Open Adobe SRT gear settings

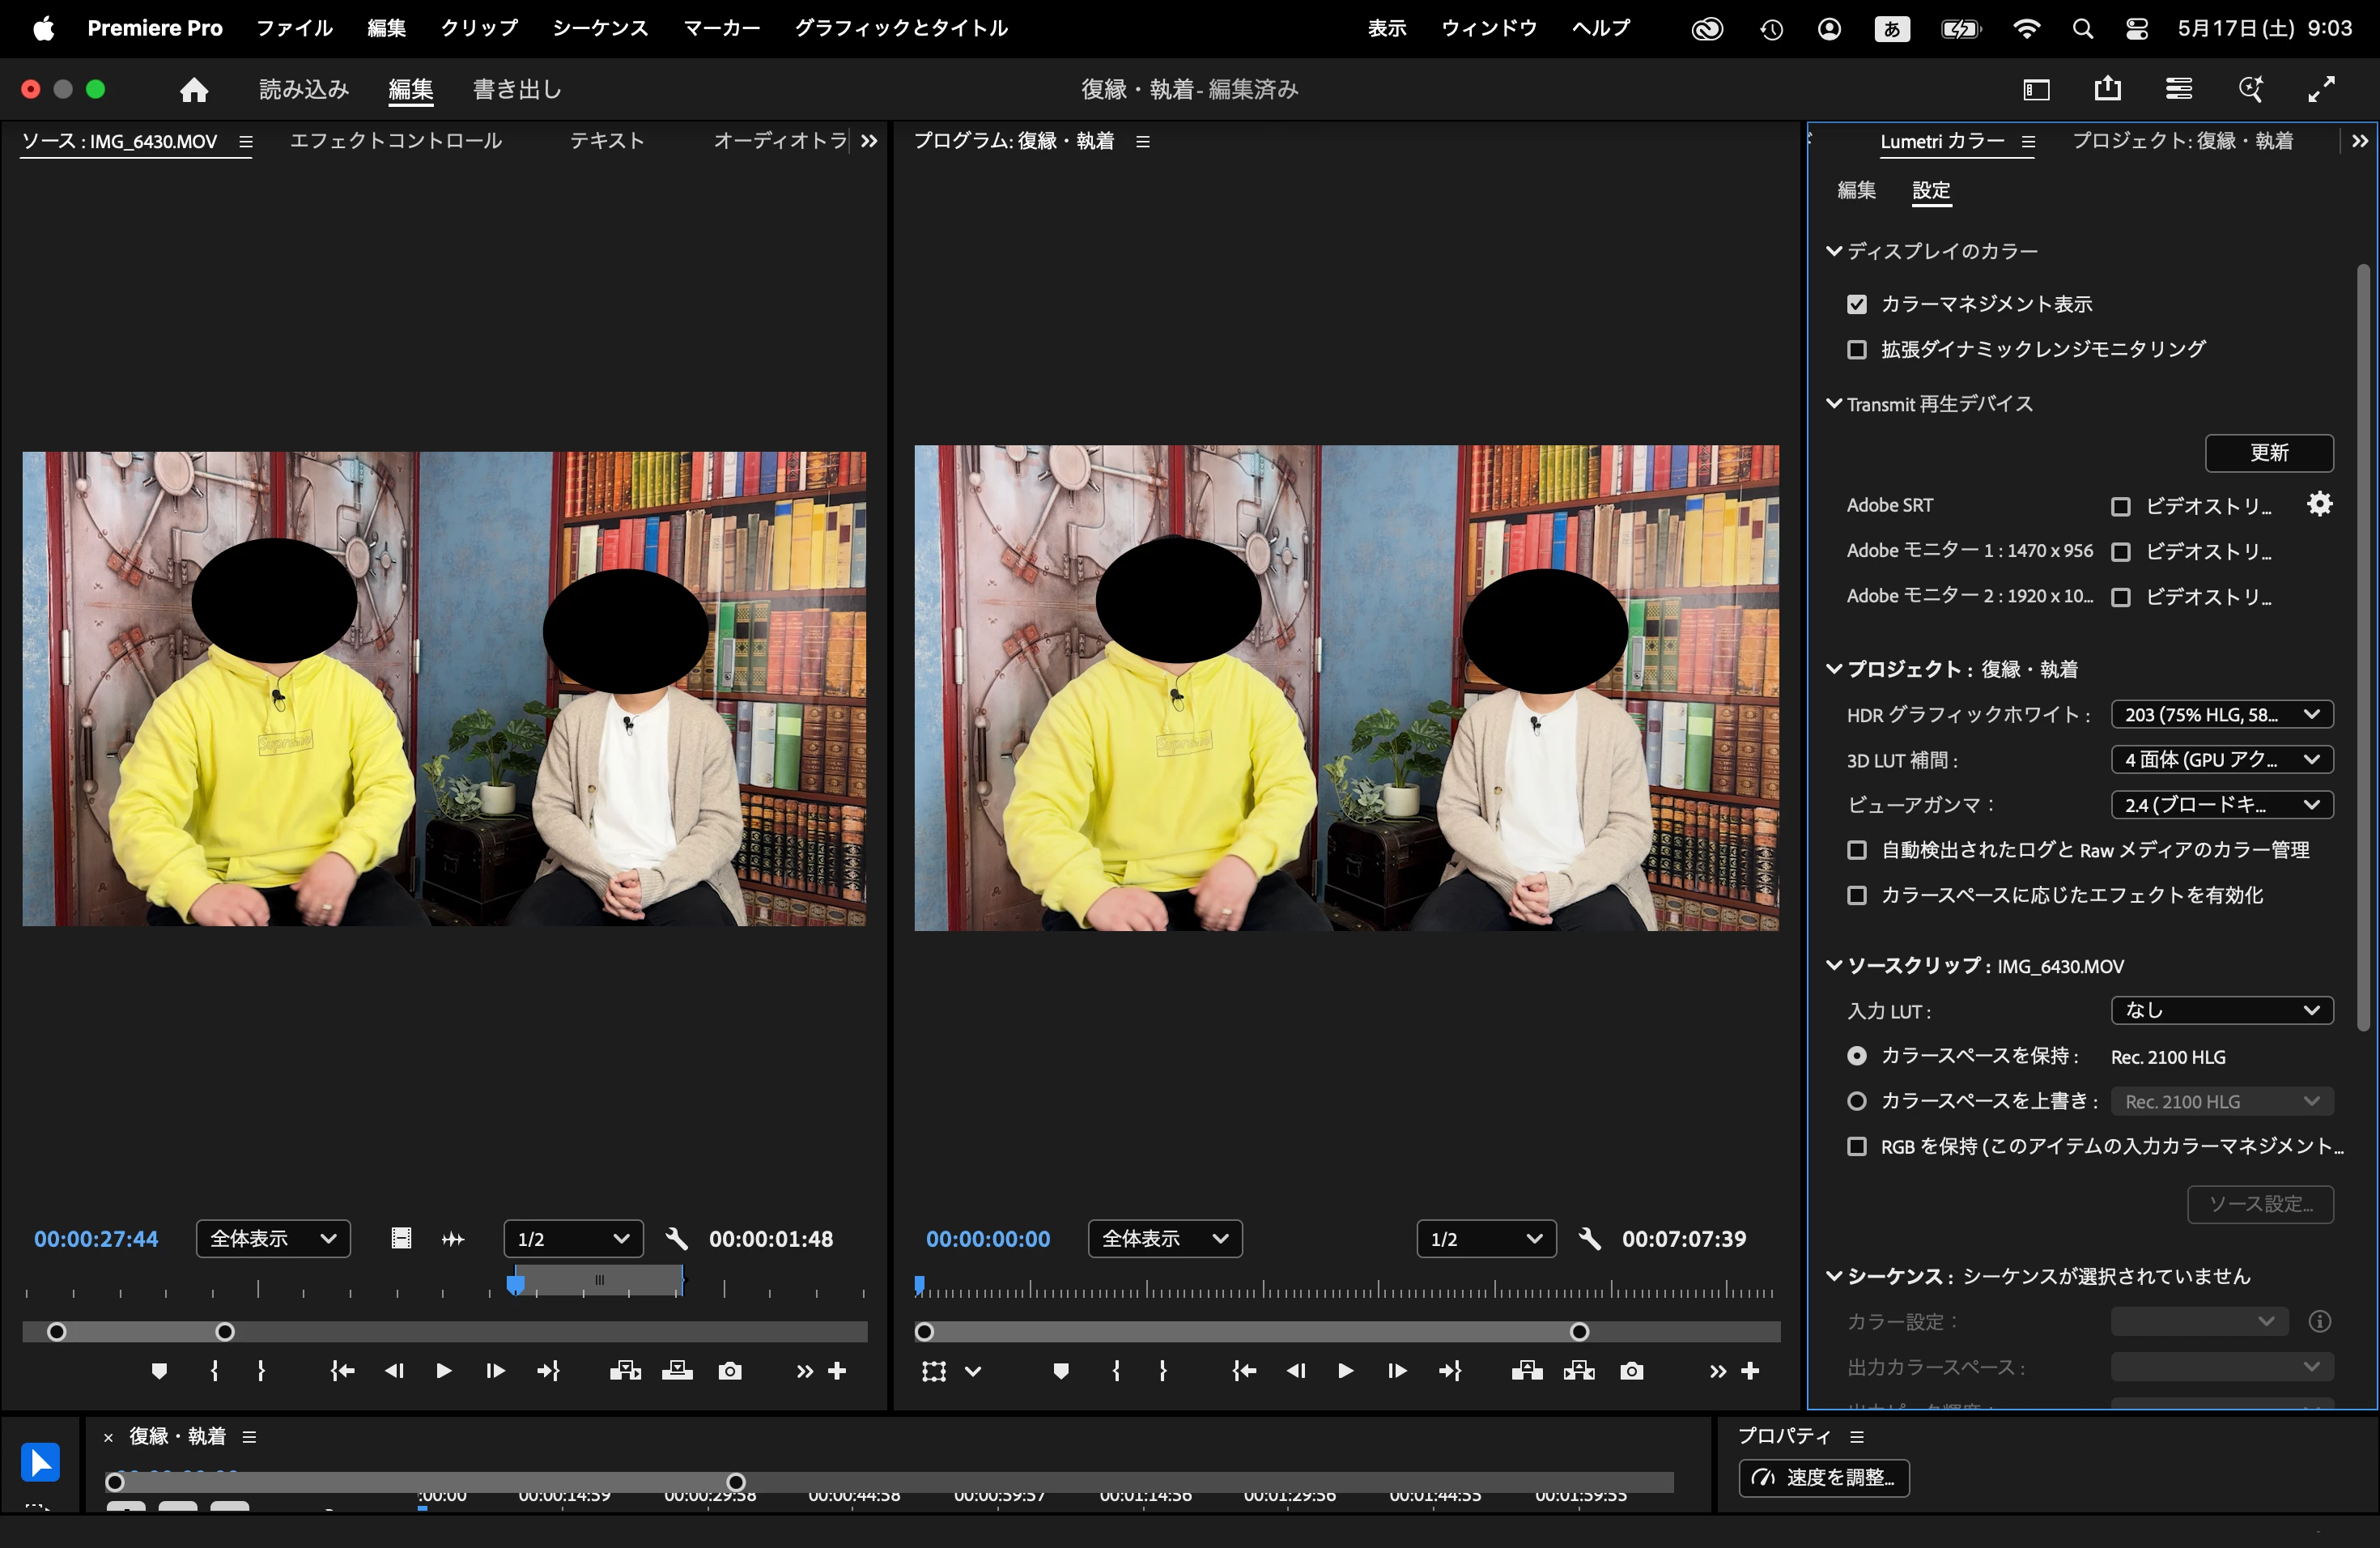[x=2319, y=505]
